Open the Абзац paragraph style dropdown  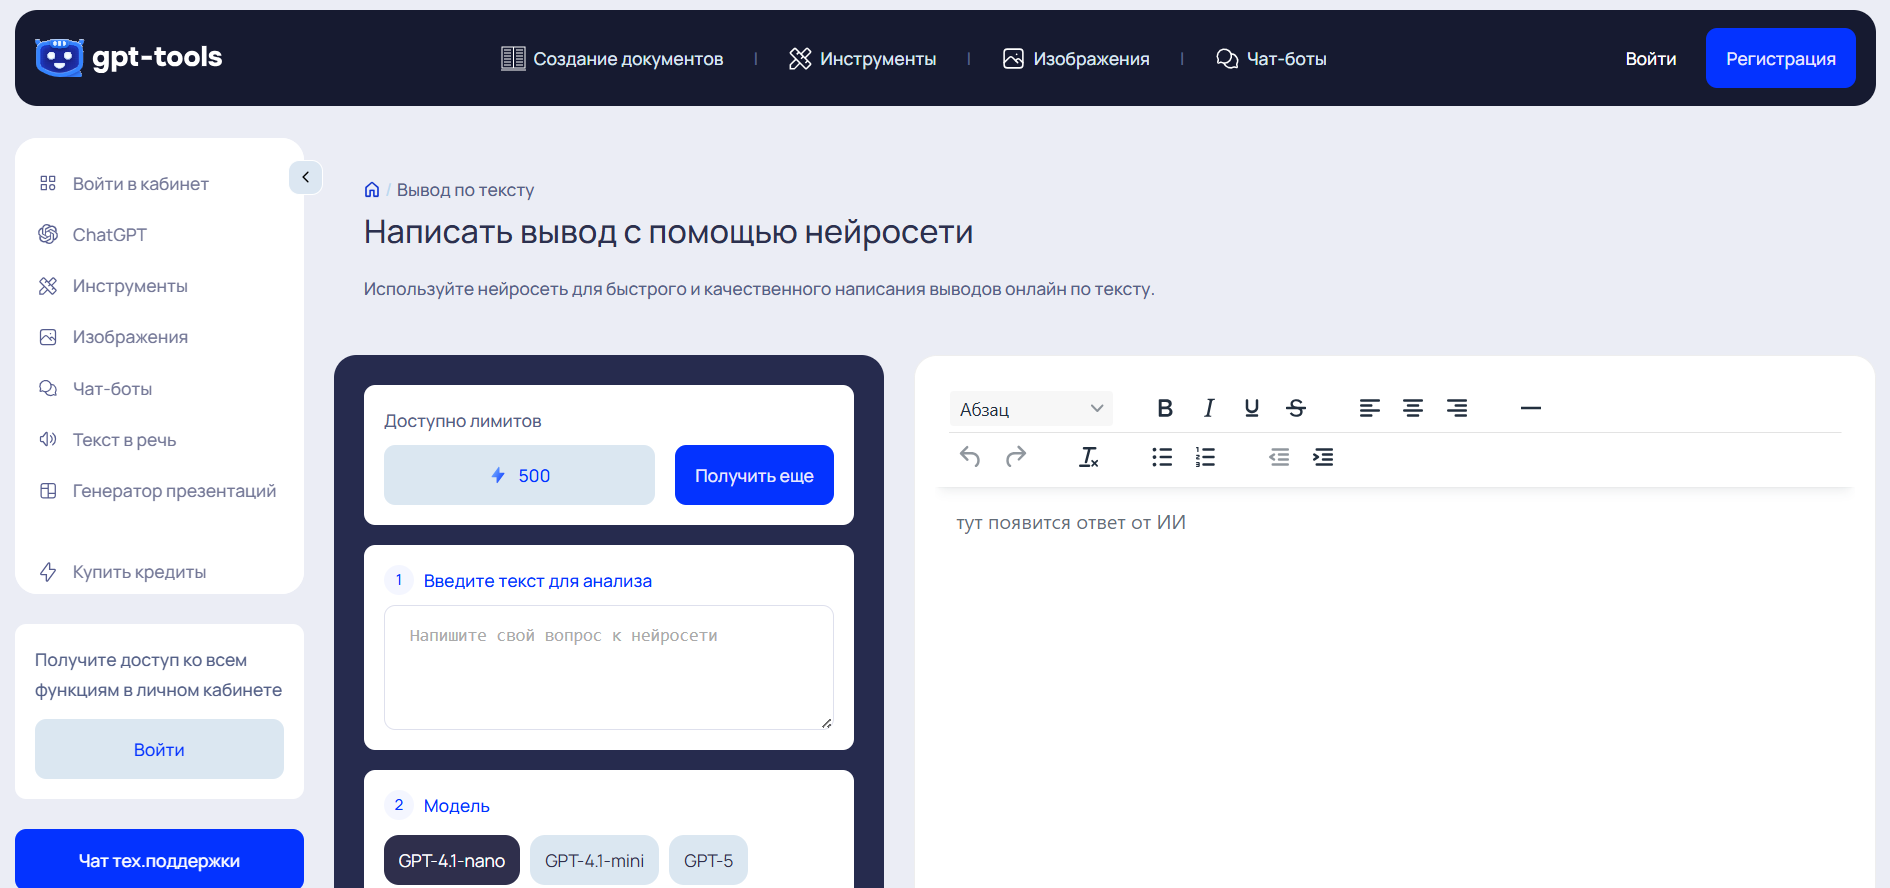1031,409
